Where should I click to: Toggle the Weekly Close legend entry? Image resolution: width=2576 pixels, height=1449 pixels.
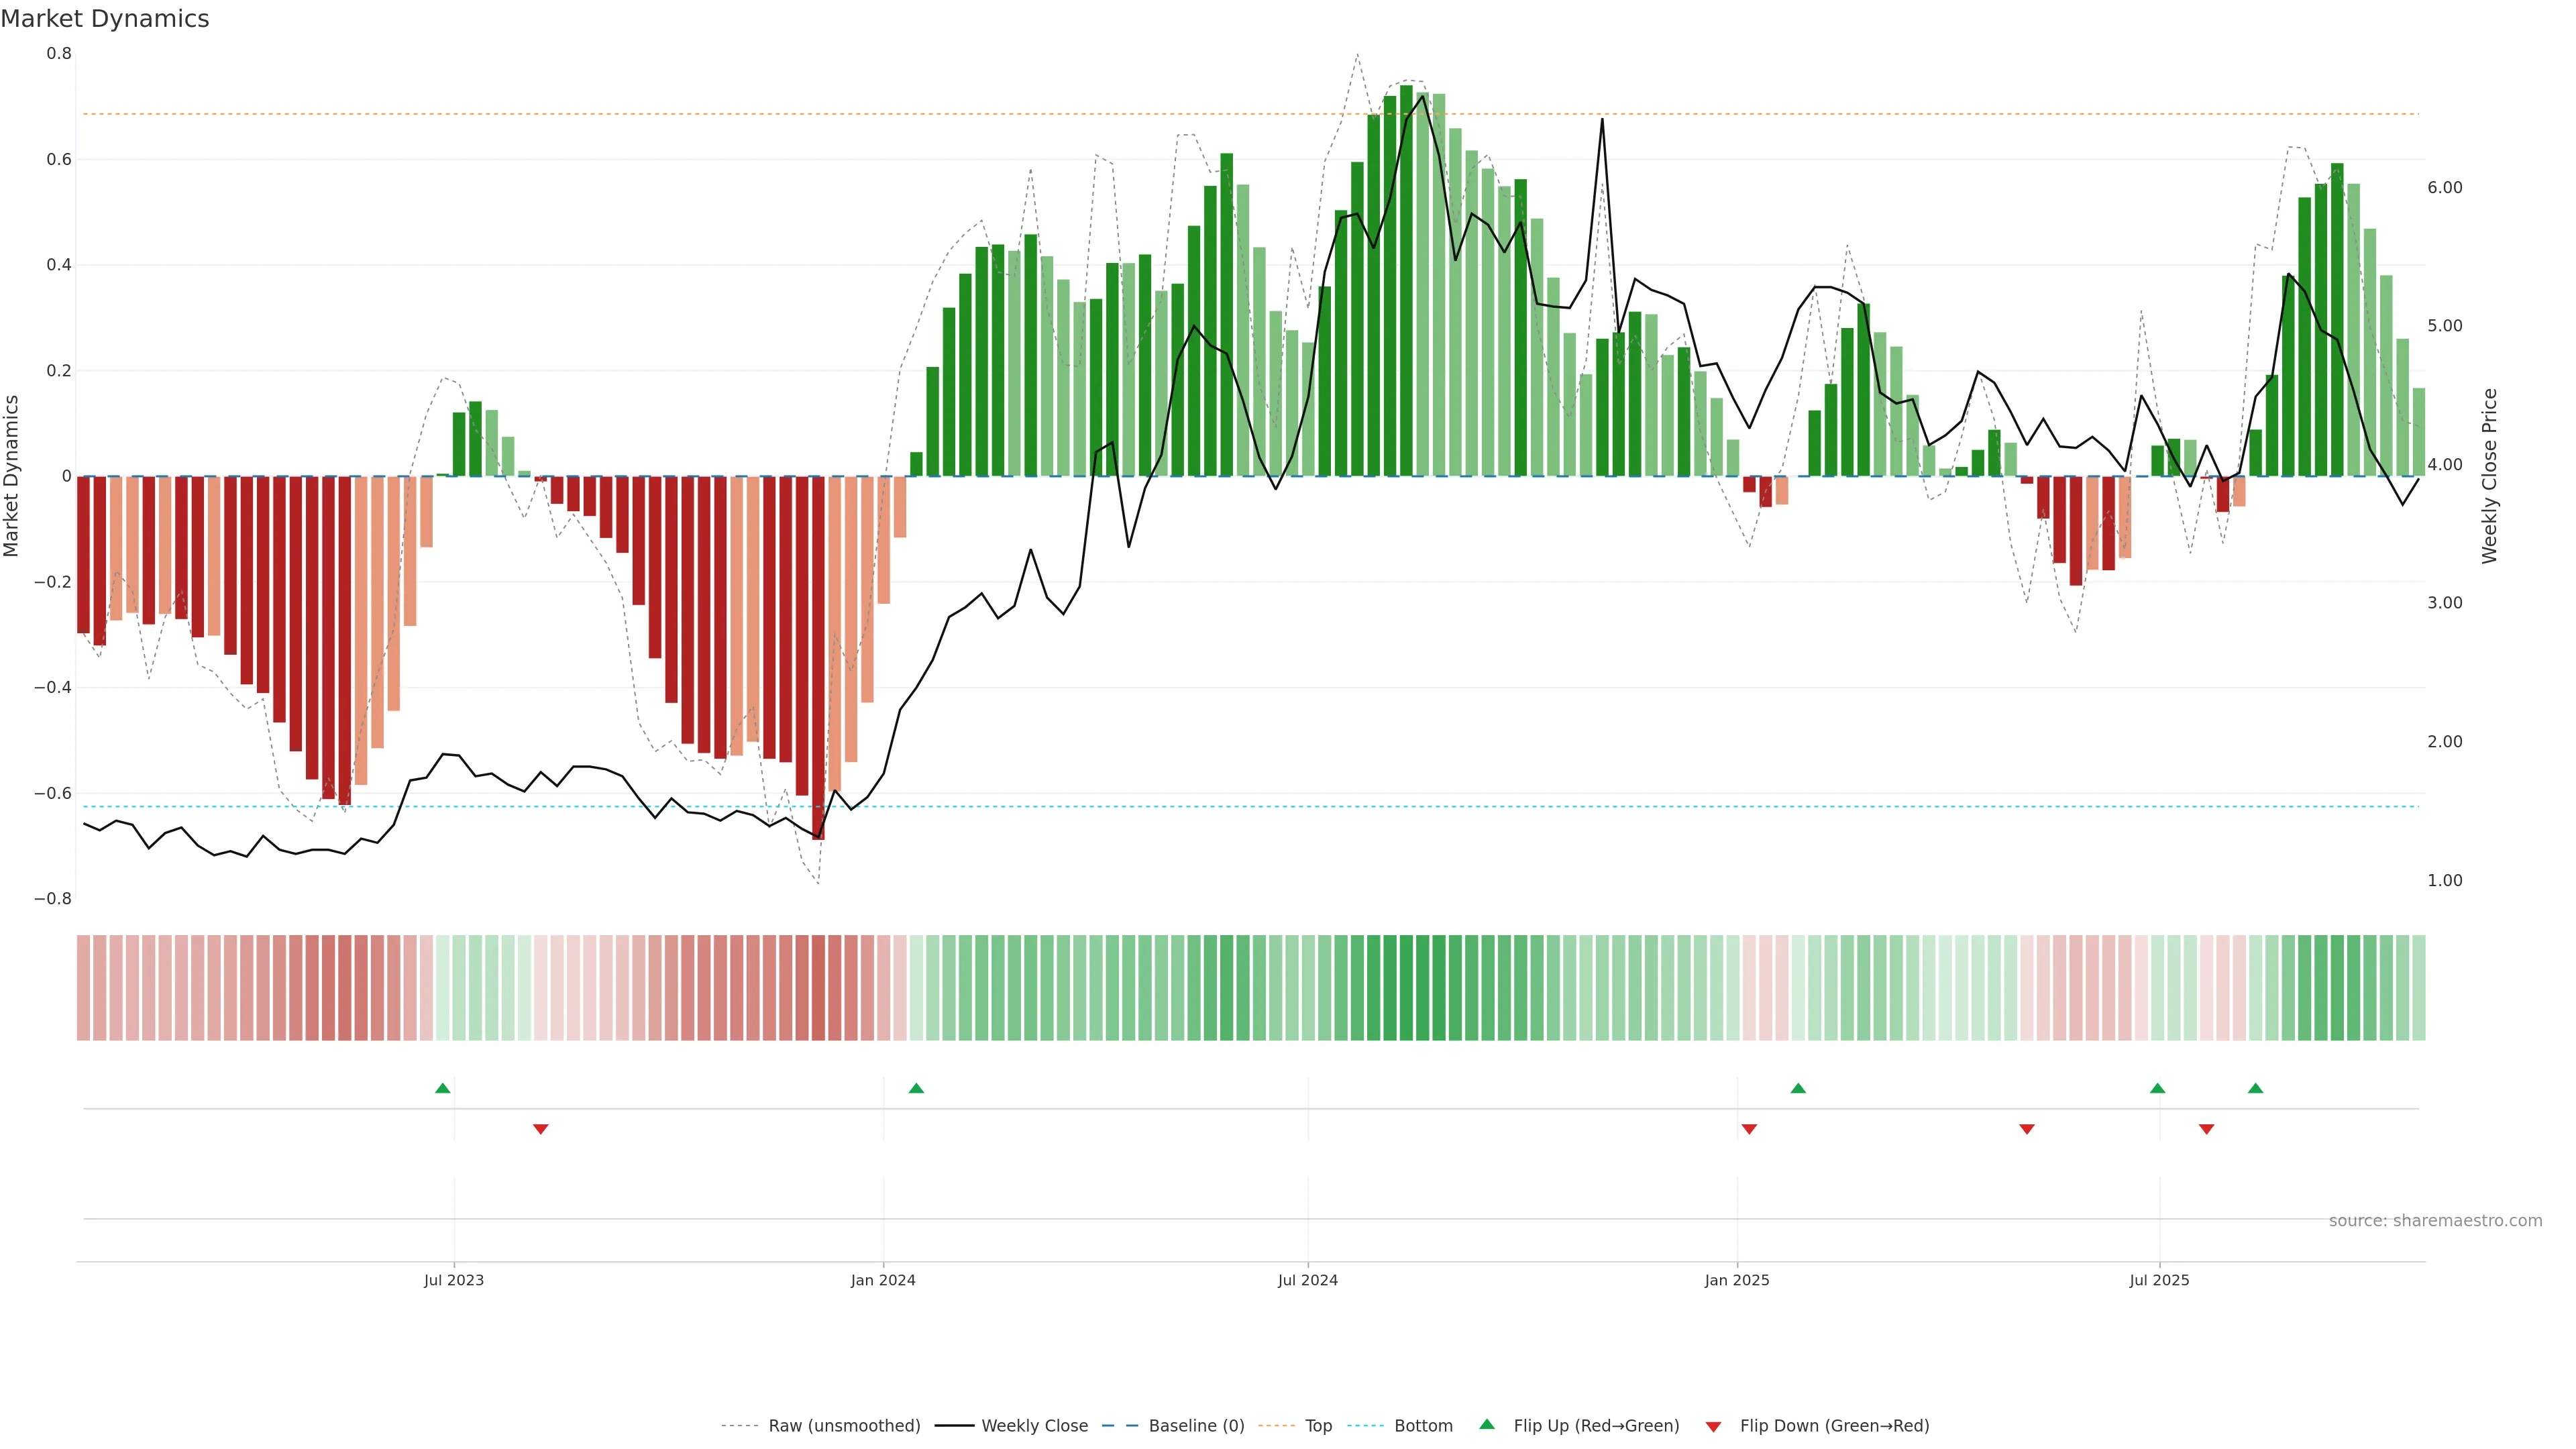coord(1034,1426)
